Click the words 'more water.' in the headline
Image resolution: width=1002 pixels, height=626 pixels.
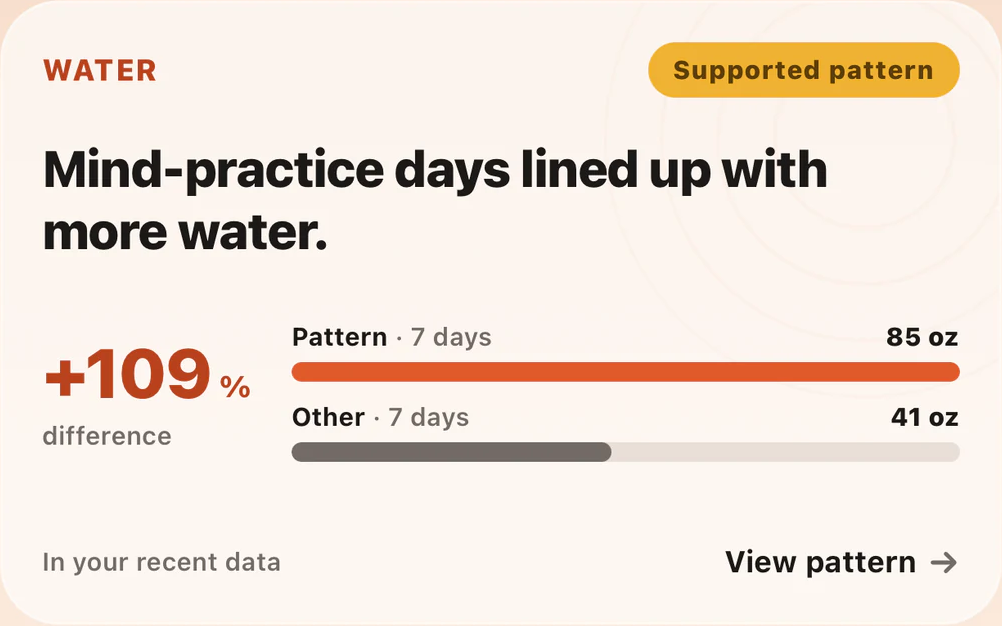(x=185, y=232)
